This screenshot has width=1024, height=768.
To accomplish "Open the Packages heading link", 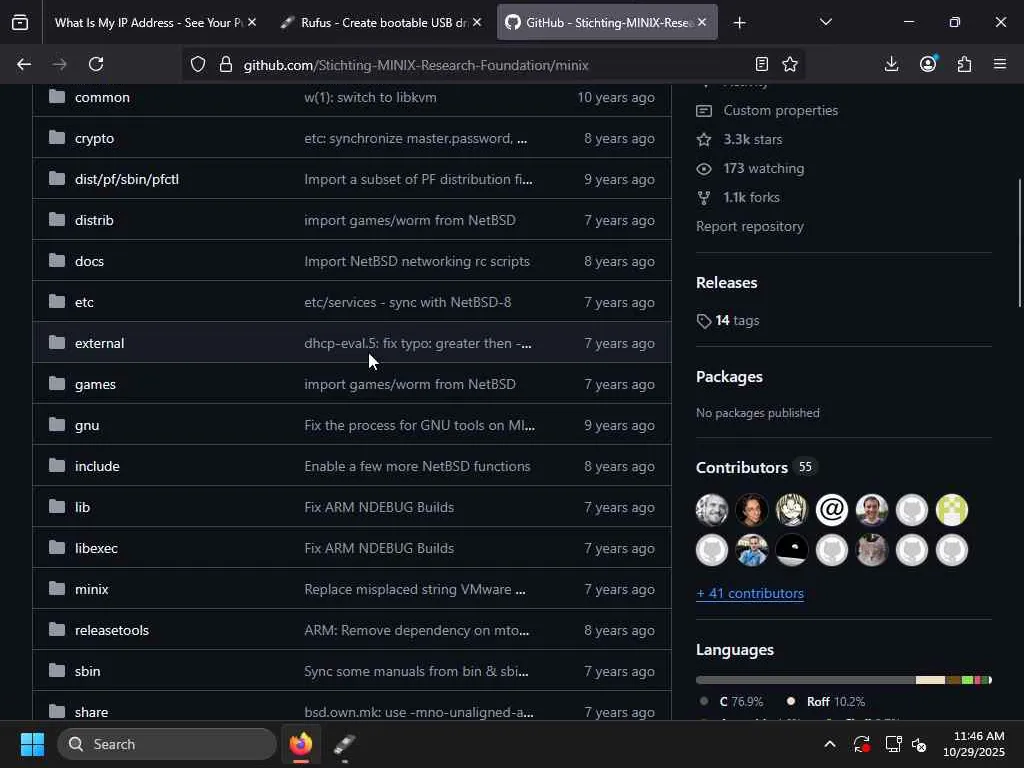I will click(729, 377).
